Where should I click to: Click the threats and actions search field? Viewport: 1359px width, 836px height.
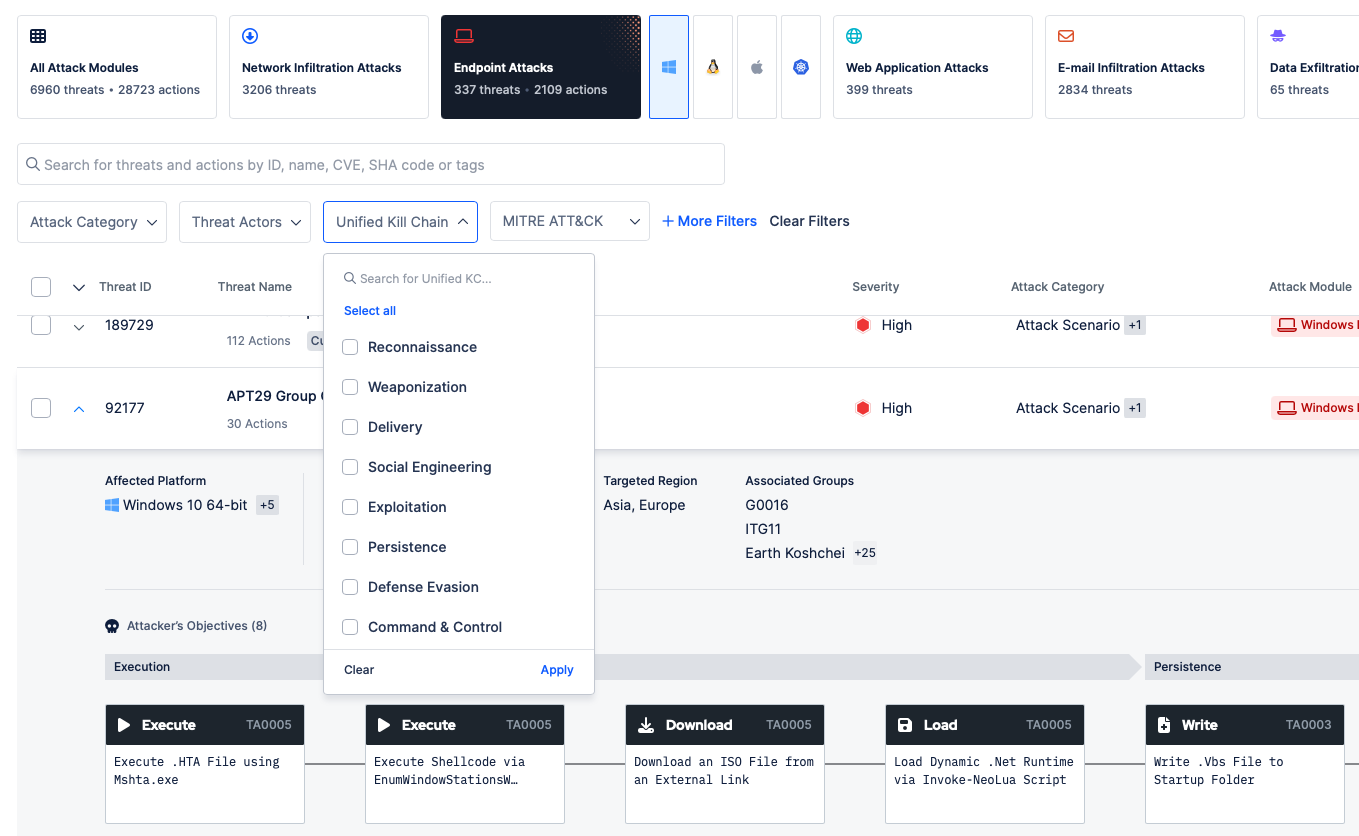[370, 165]
